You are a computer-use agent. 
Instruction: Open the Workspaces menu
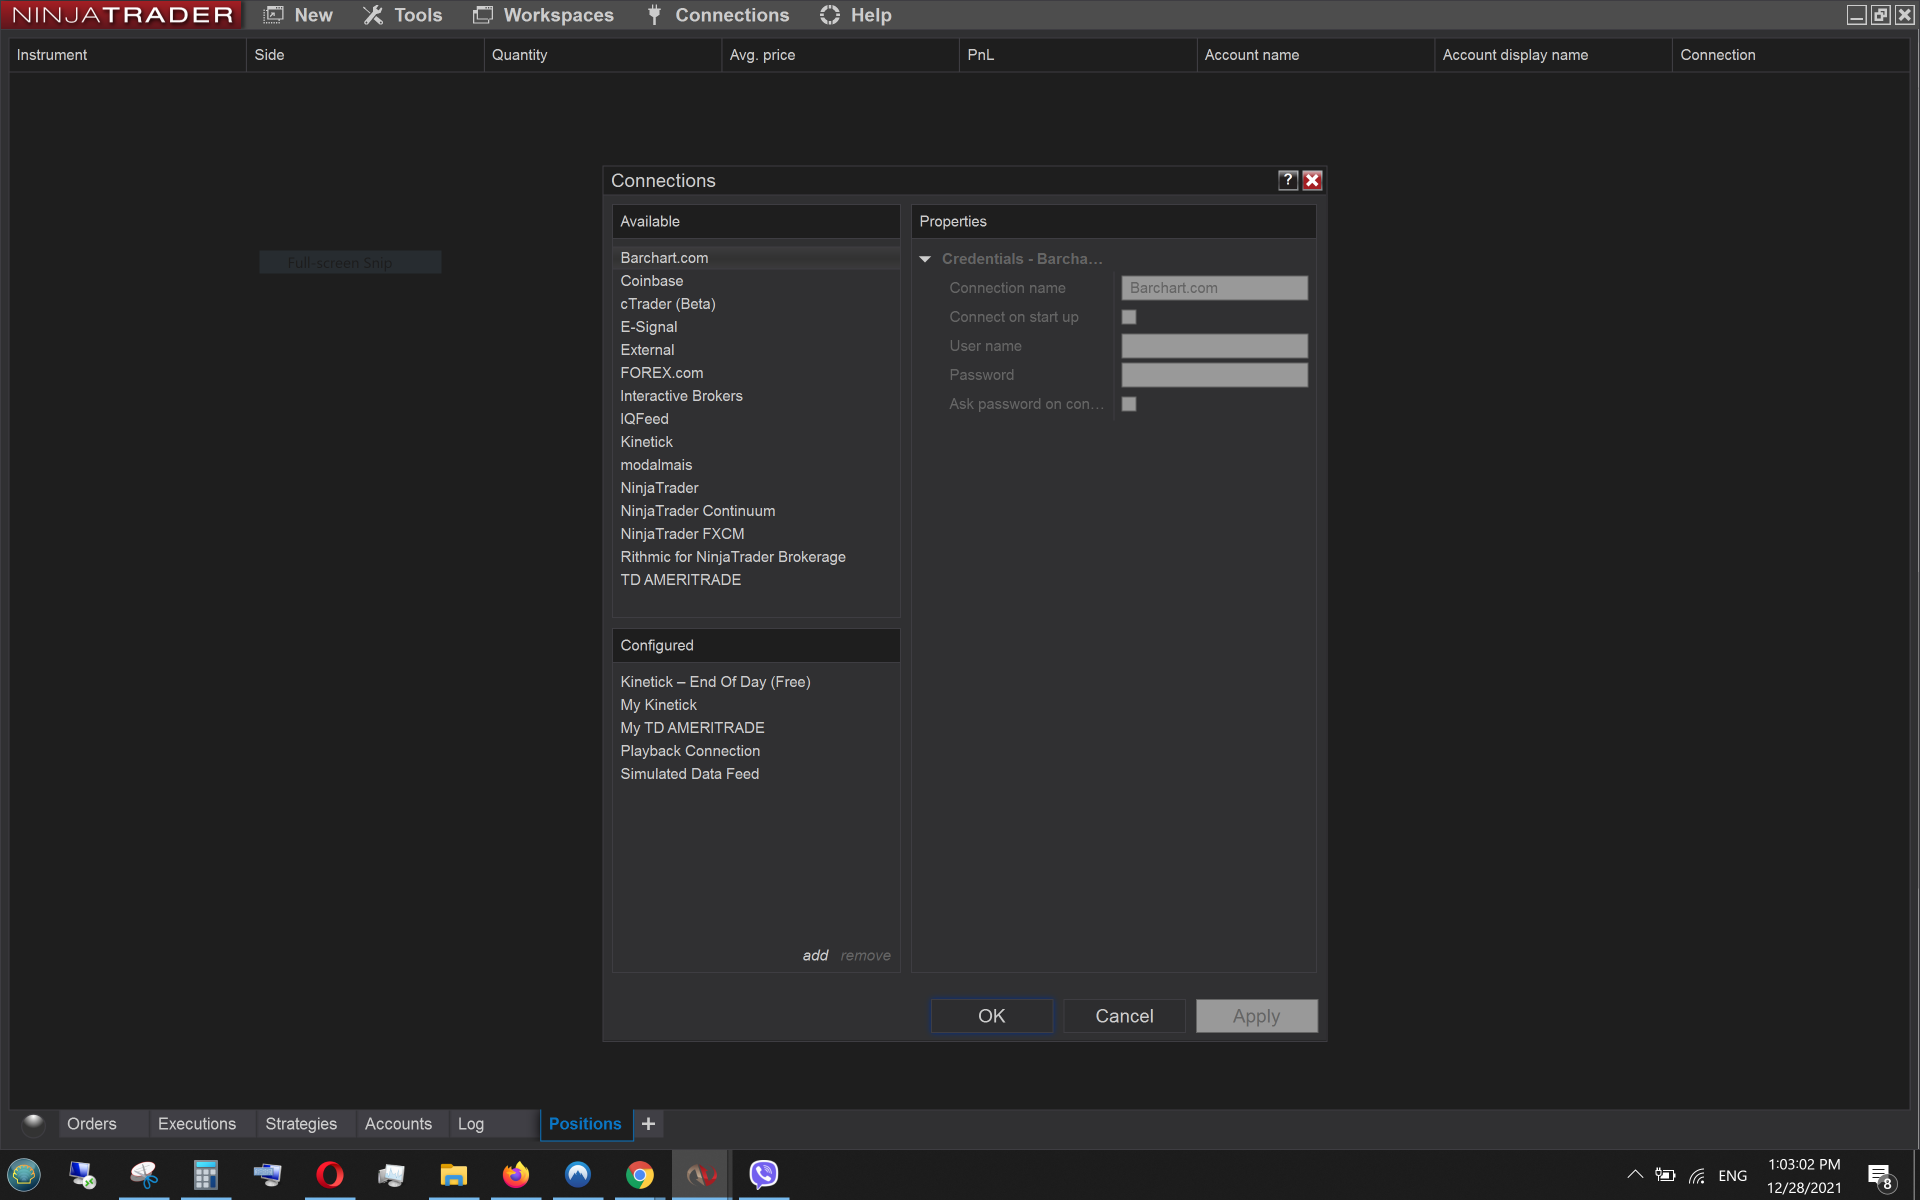click(544, 15)
